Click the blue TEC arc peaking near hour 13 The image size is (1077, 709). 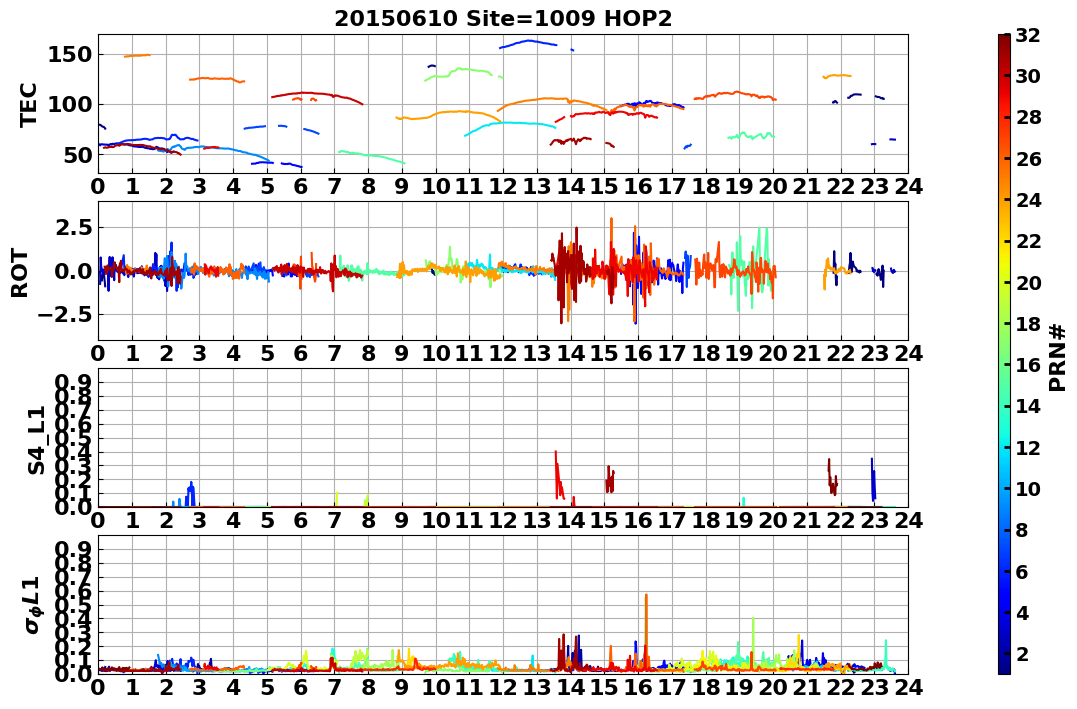[x=528, y=43]
